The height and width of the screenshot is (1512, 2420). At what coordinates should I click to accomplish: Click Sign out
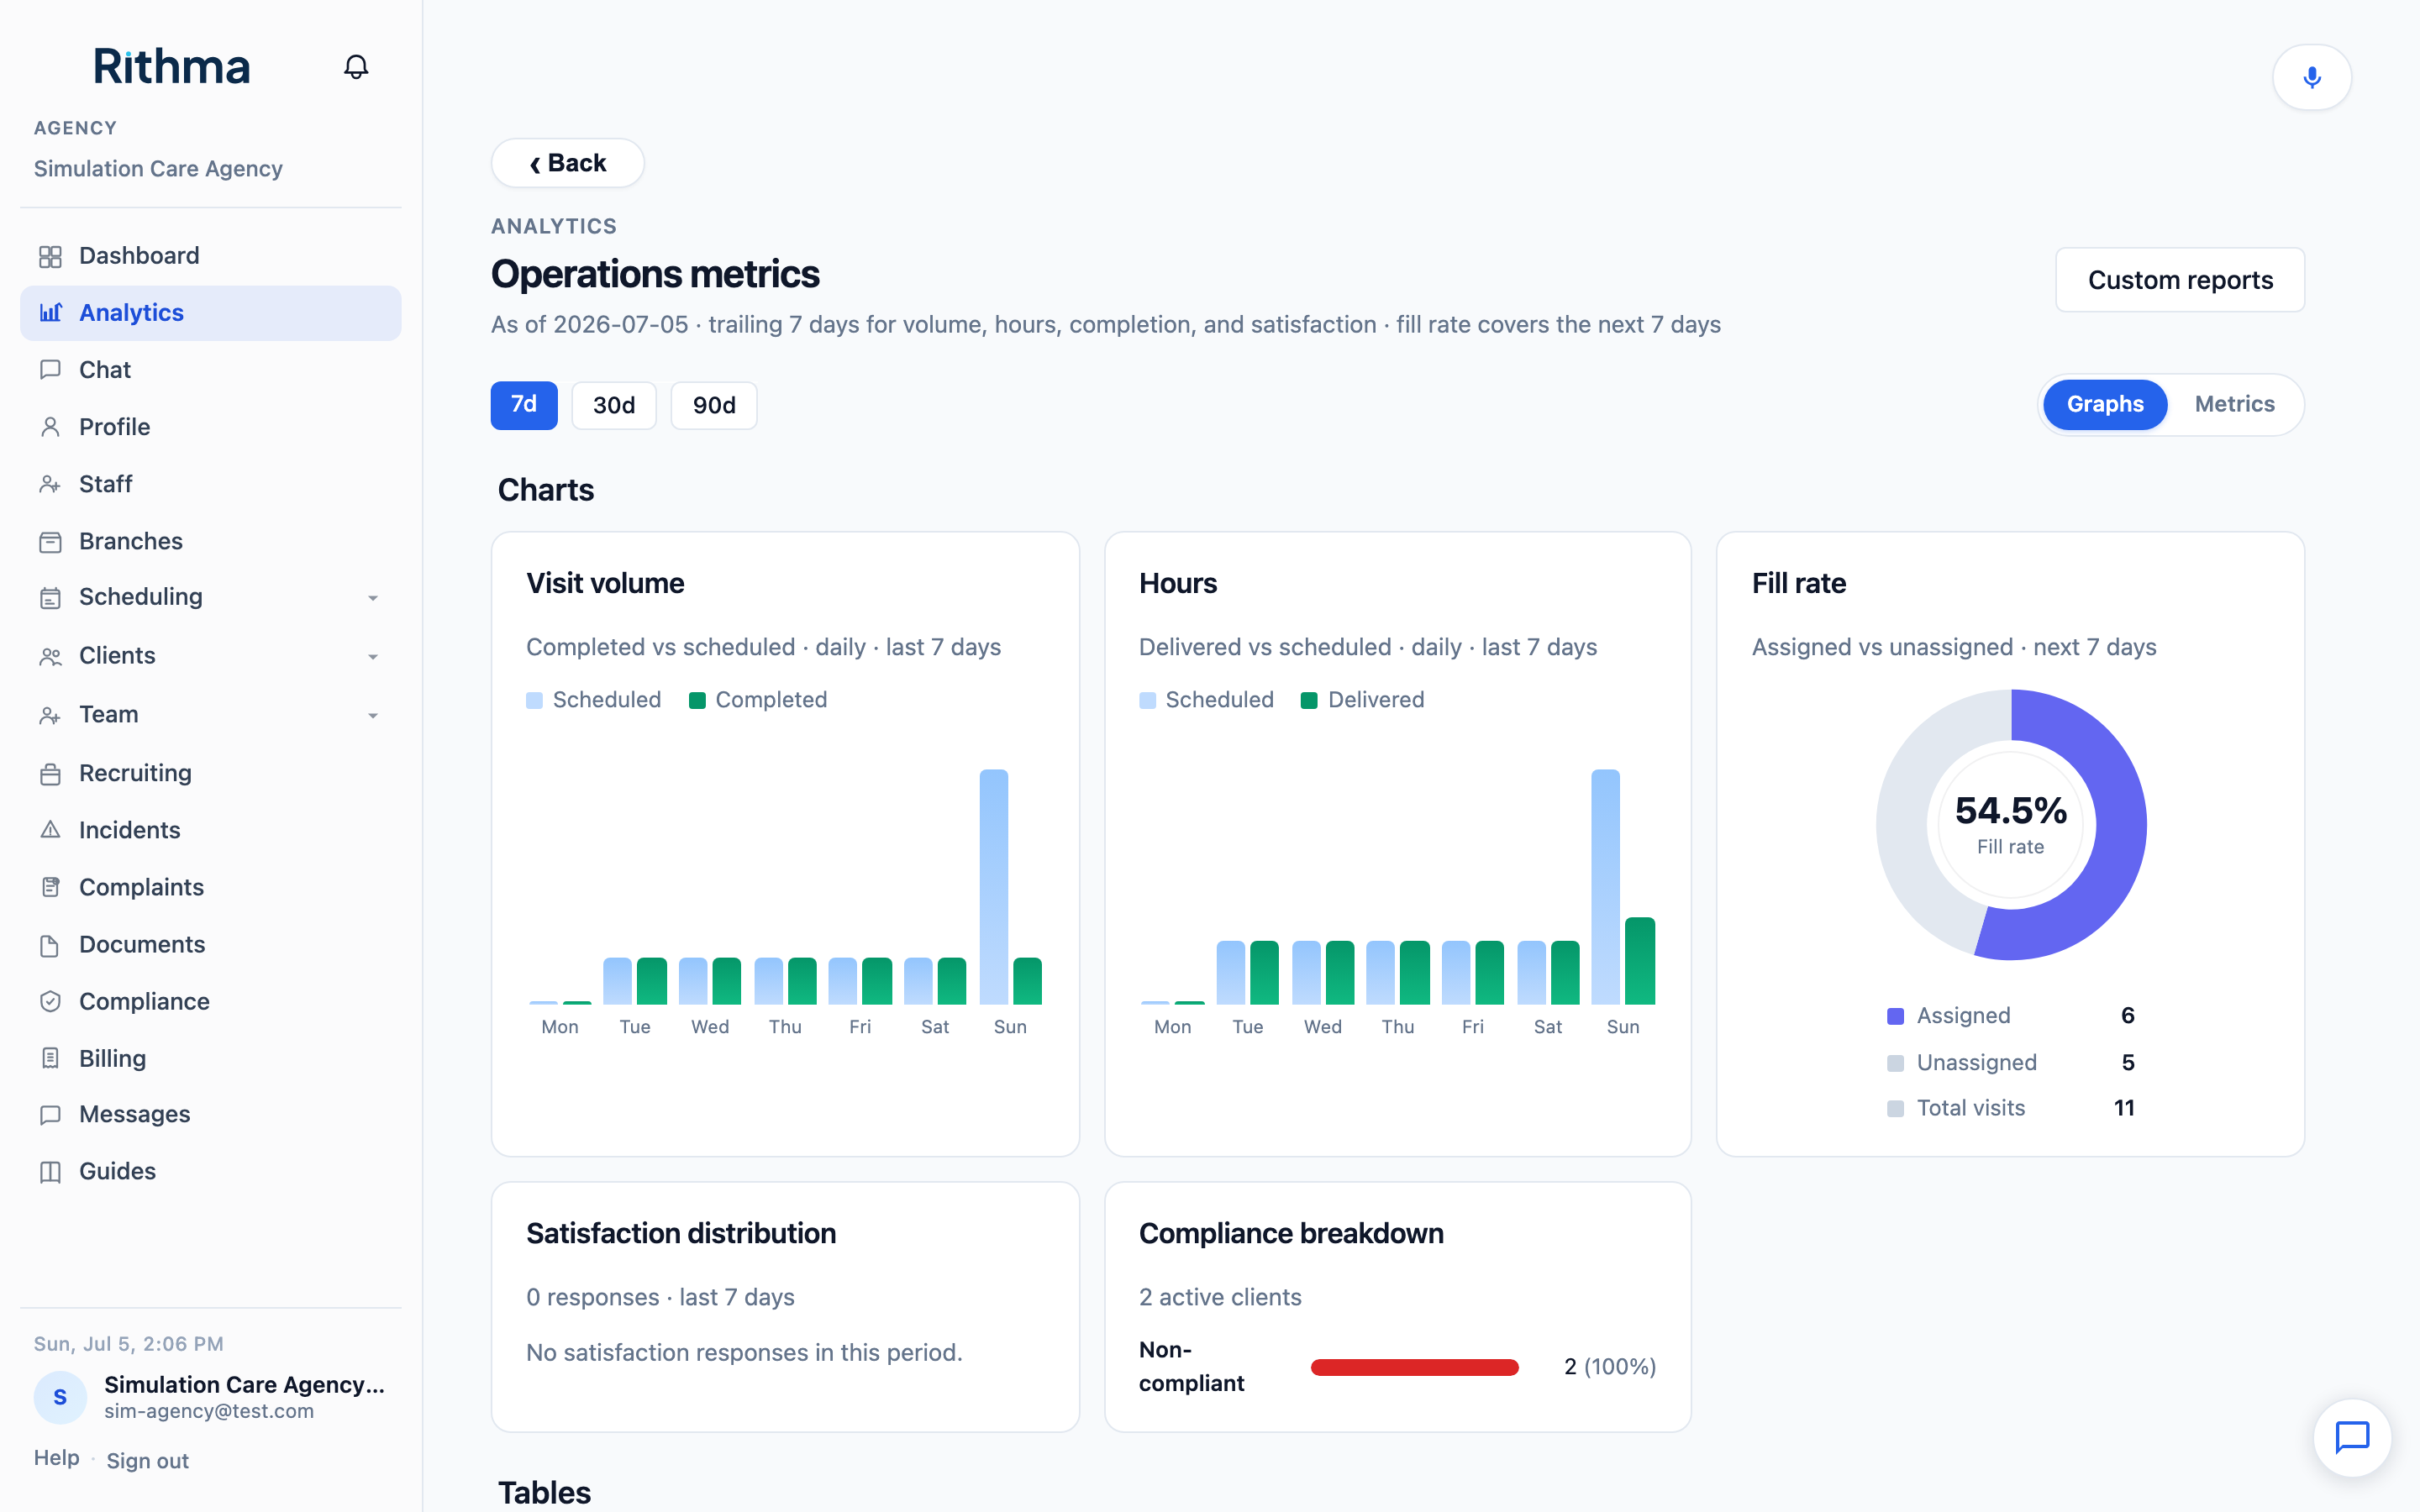147,1461
